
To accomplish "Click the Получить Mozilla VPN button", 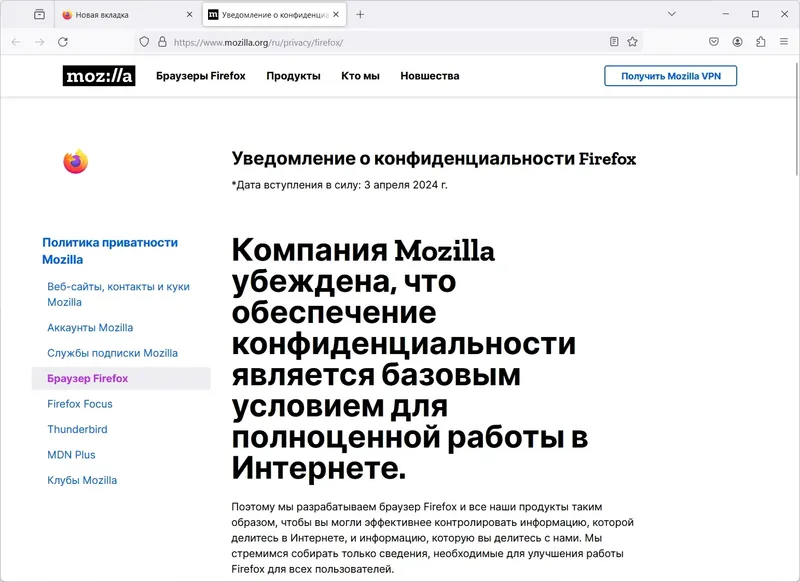I will pos(670,75).
